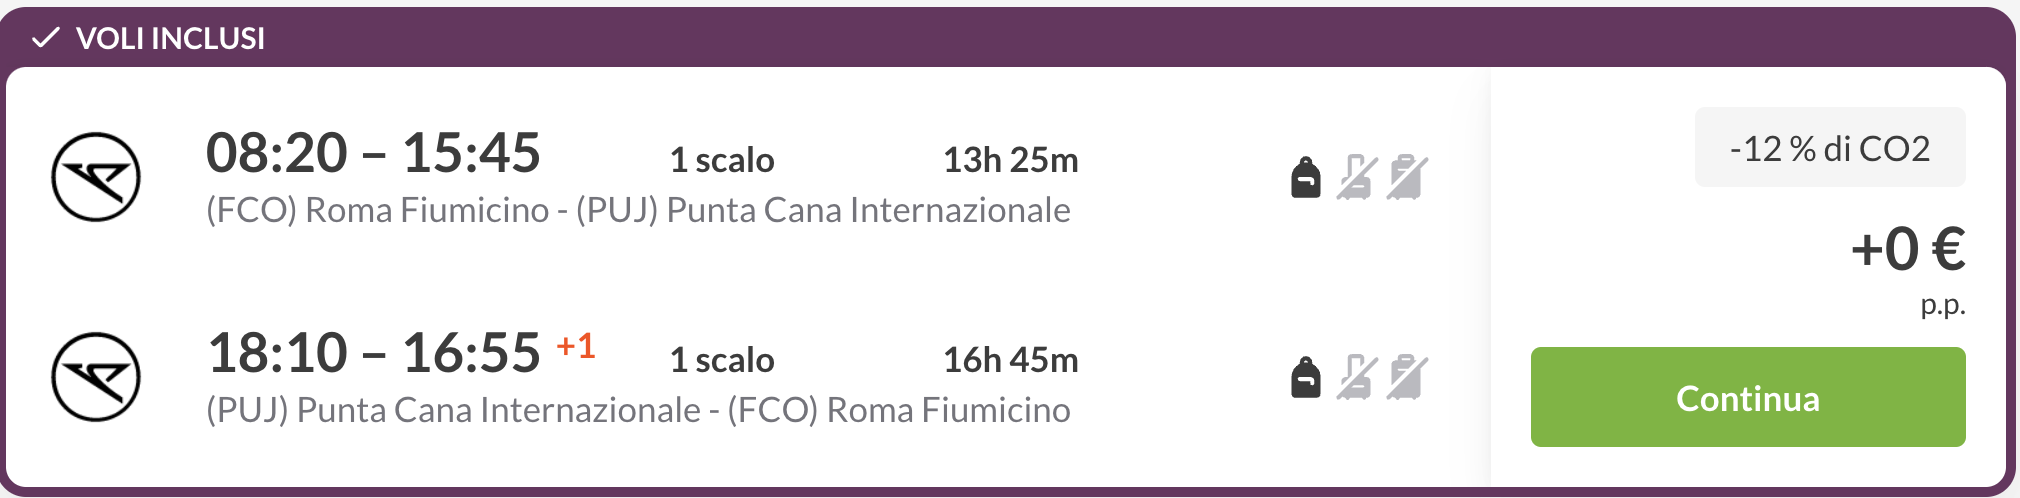Click the checkmark beside VOLI INCLUSI
The image size is (2020, 498).
(x=45, y=38)
